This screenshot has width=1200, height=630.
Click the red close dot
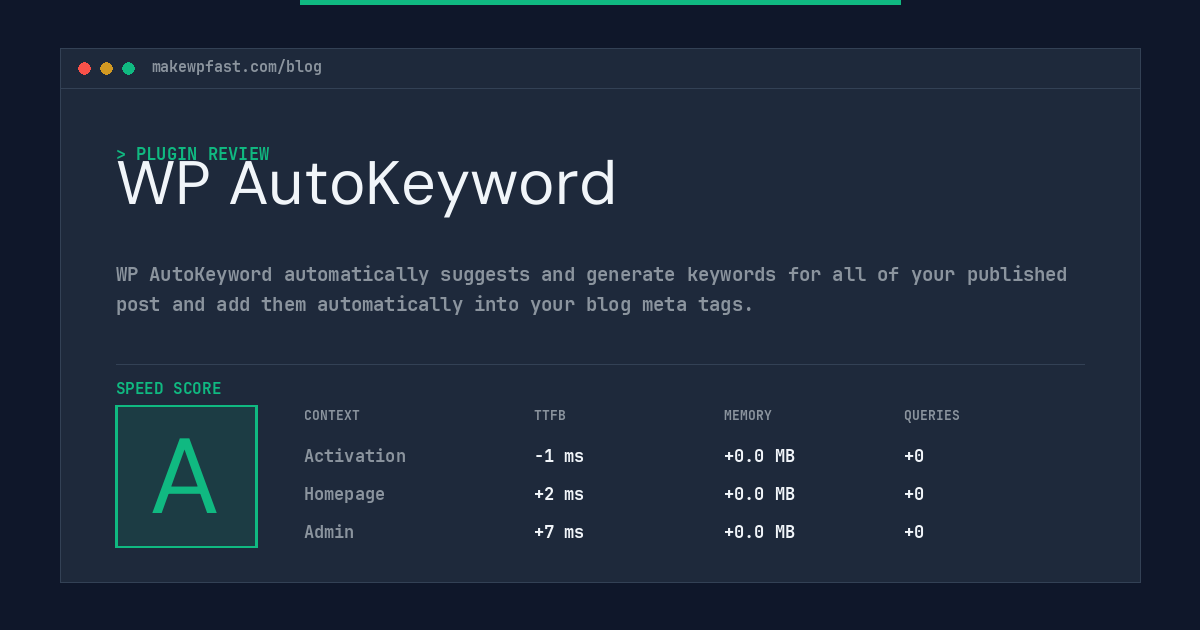(84, 68)
